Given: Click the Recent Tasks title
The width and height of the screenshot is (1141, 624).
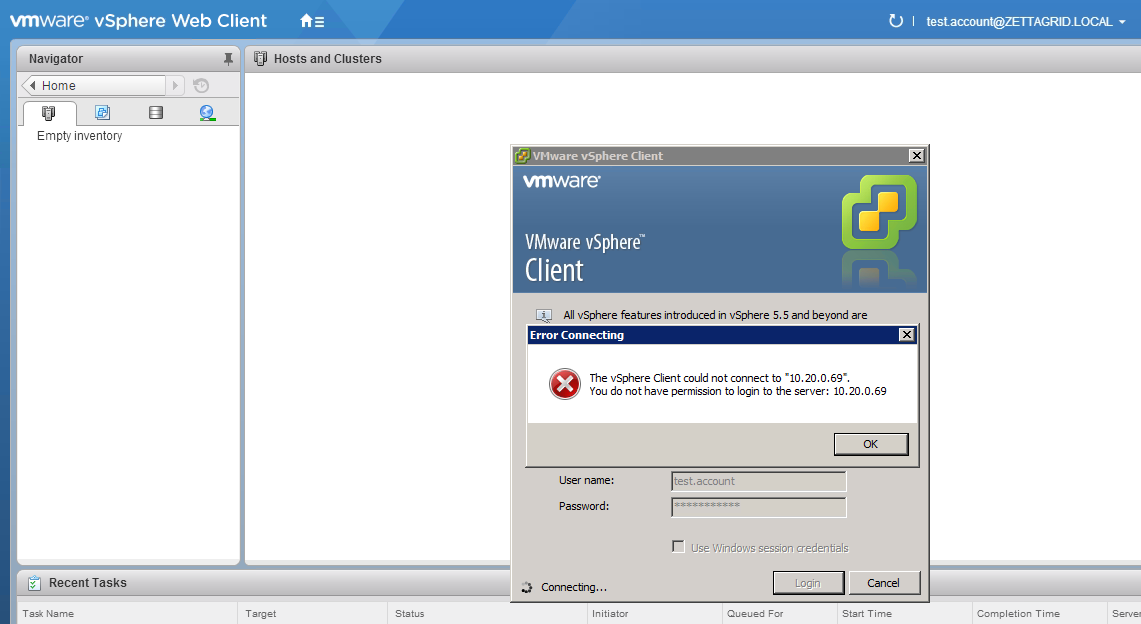Looking at the screenshot, I should pyautogui.click(x=88, y=583).
